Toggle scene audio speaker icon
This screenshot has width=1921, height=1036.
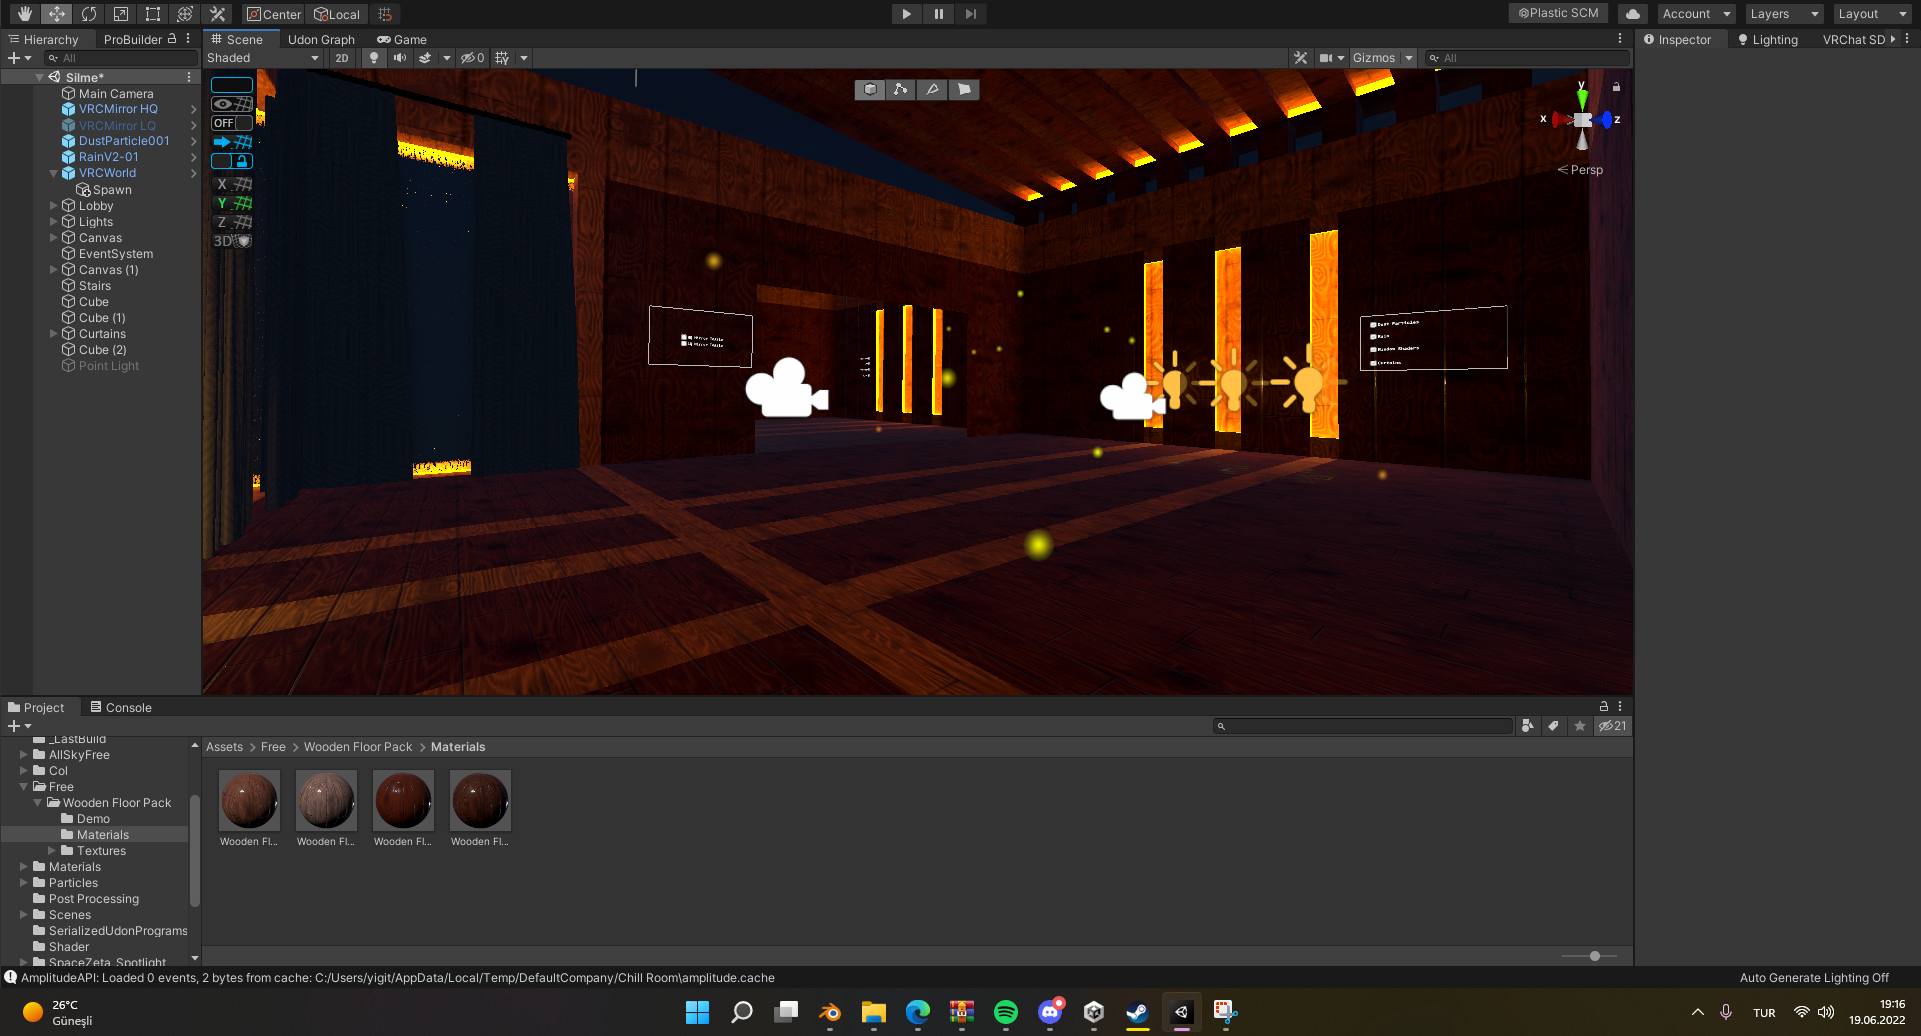tap(400, 58)
